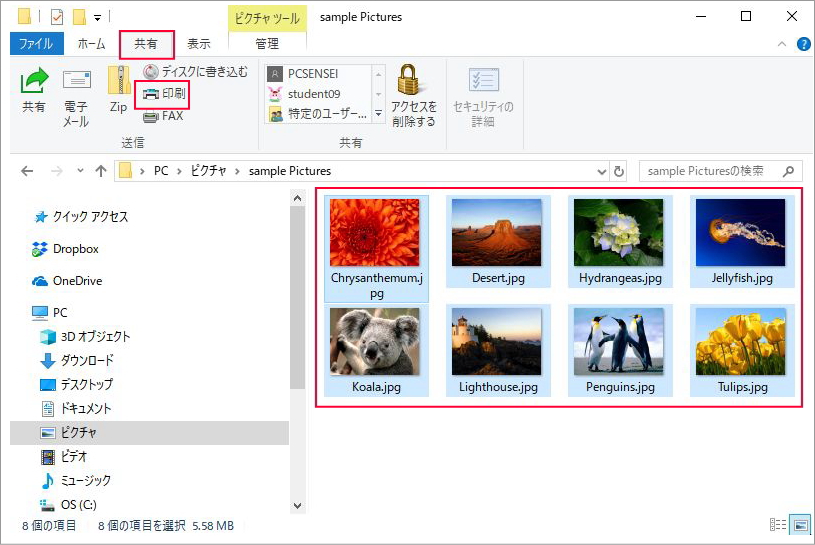This screenshot has height=545, width=815.
Task: Expand the share-with user list dropdown
Action: (x=378, y=115)
